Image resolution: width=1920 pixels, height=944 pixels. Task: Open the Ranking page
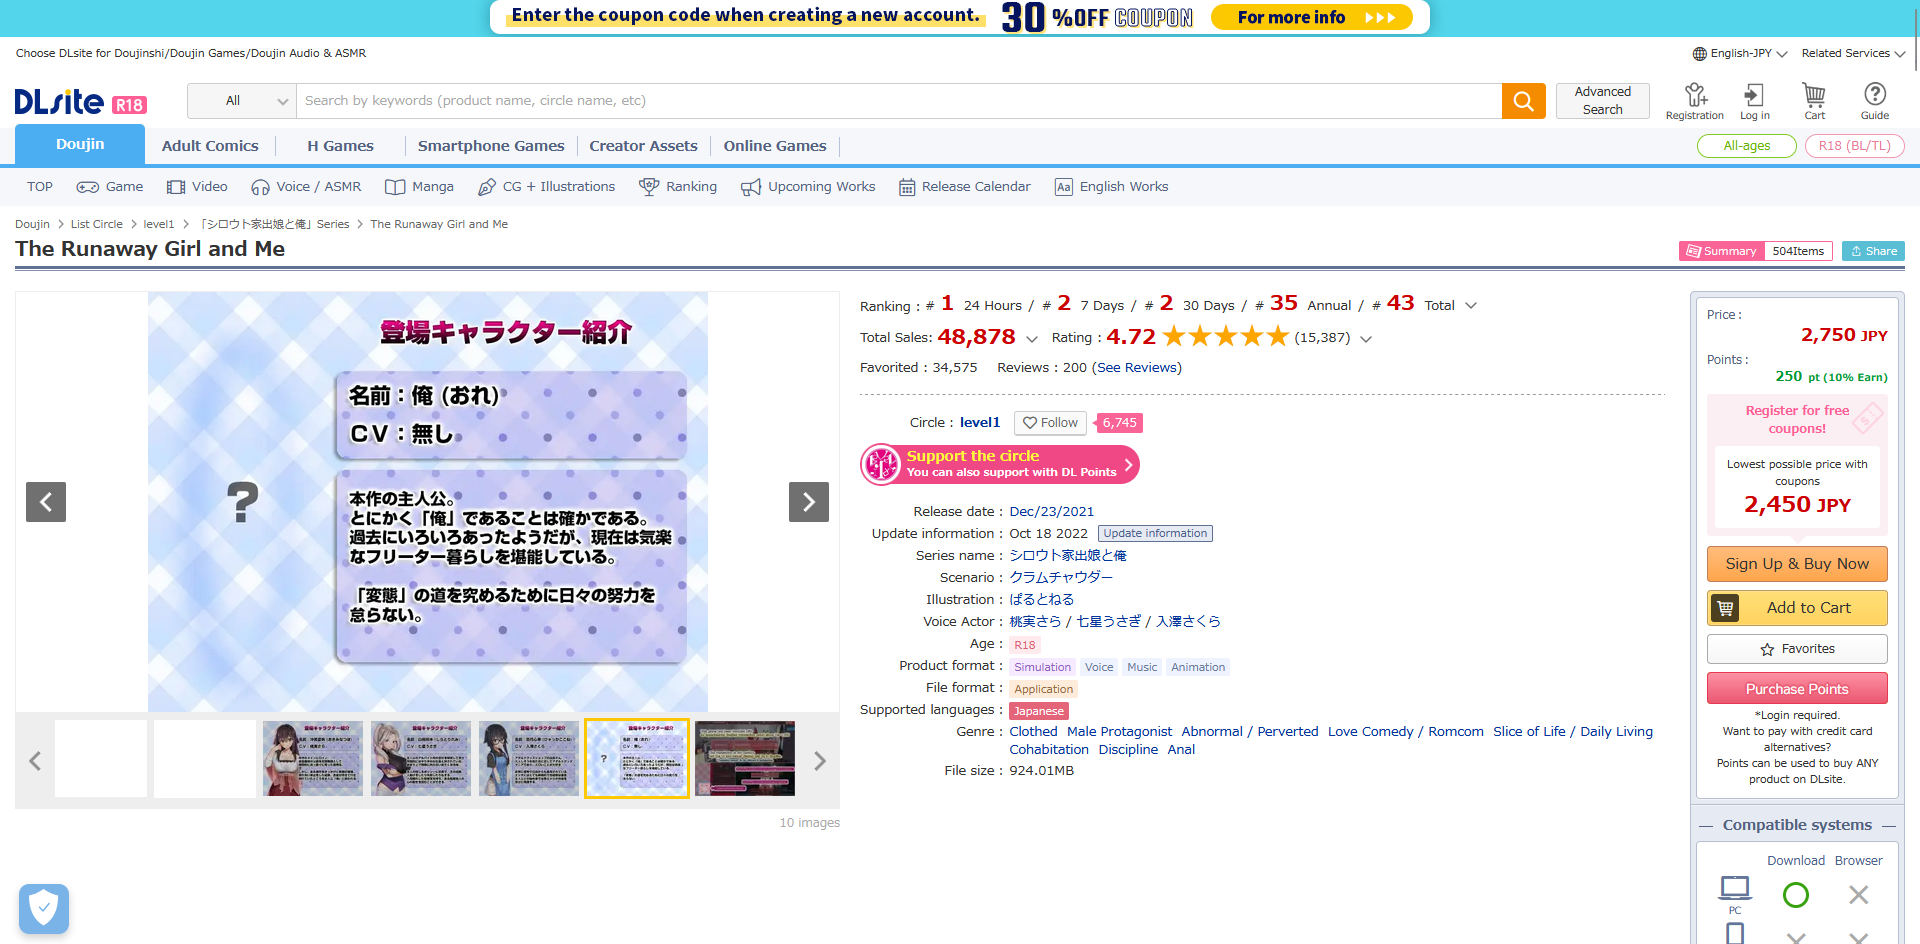click(x=678, y=187)
